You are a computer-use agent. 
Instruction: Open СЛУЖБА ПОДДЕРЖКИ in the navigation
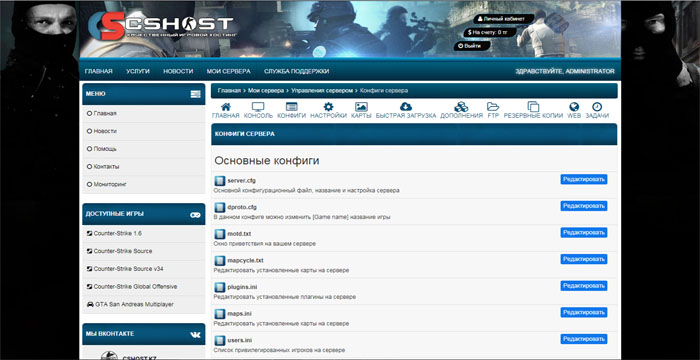(x=296, y=71)
